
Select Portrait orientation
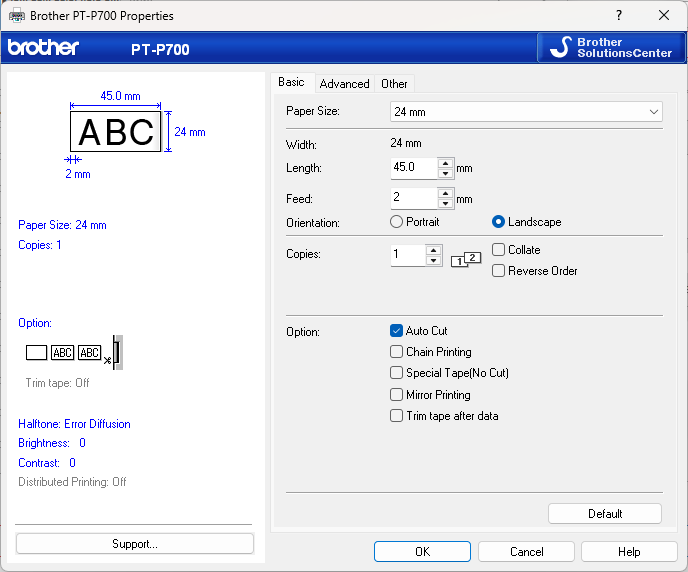point(415,222)
